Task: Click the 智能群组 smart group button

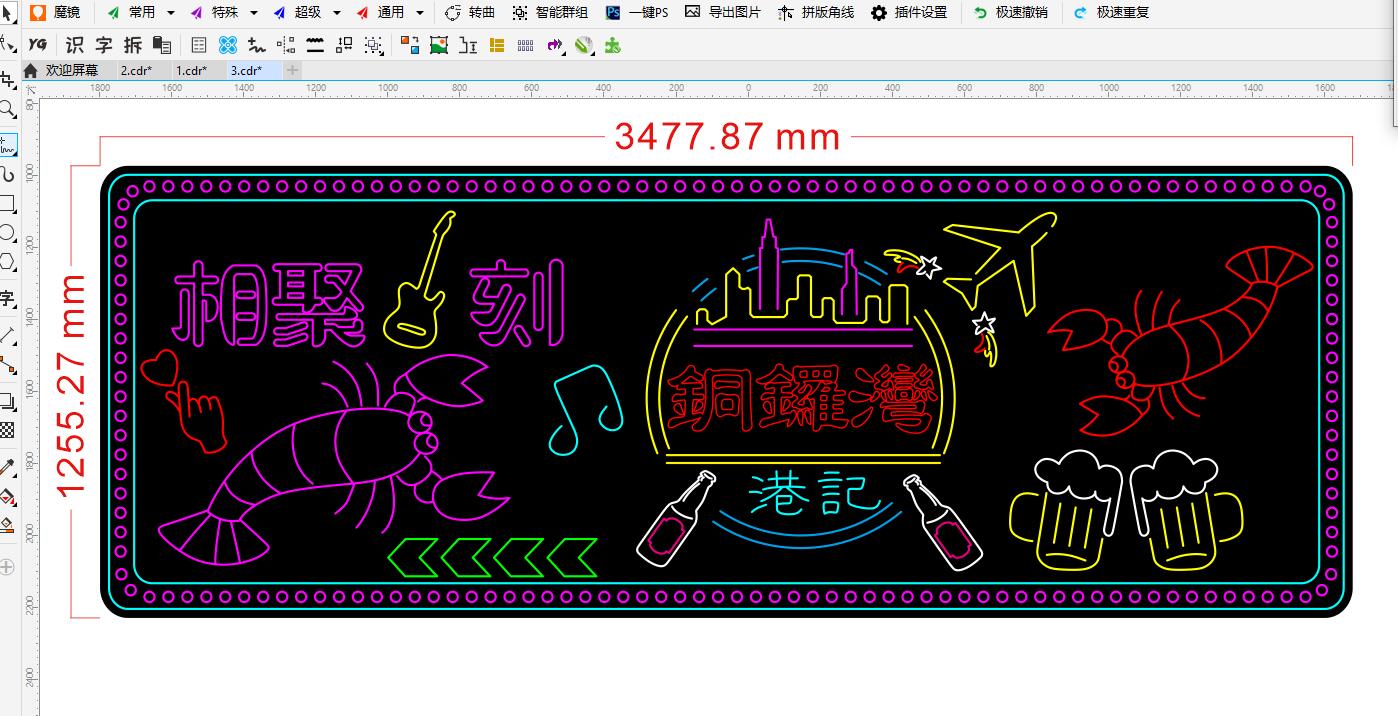Action: point(550,12)
